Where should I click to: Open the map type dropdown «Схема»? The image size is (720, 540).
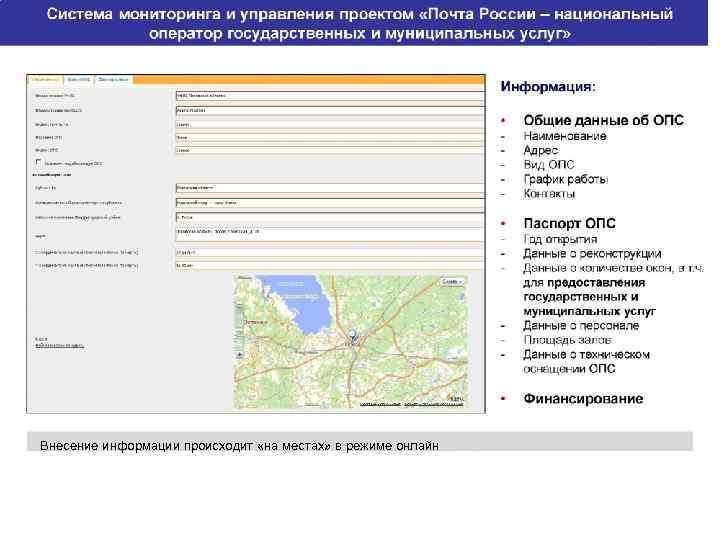click(452, 281)
